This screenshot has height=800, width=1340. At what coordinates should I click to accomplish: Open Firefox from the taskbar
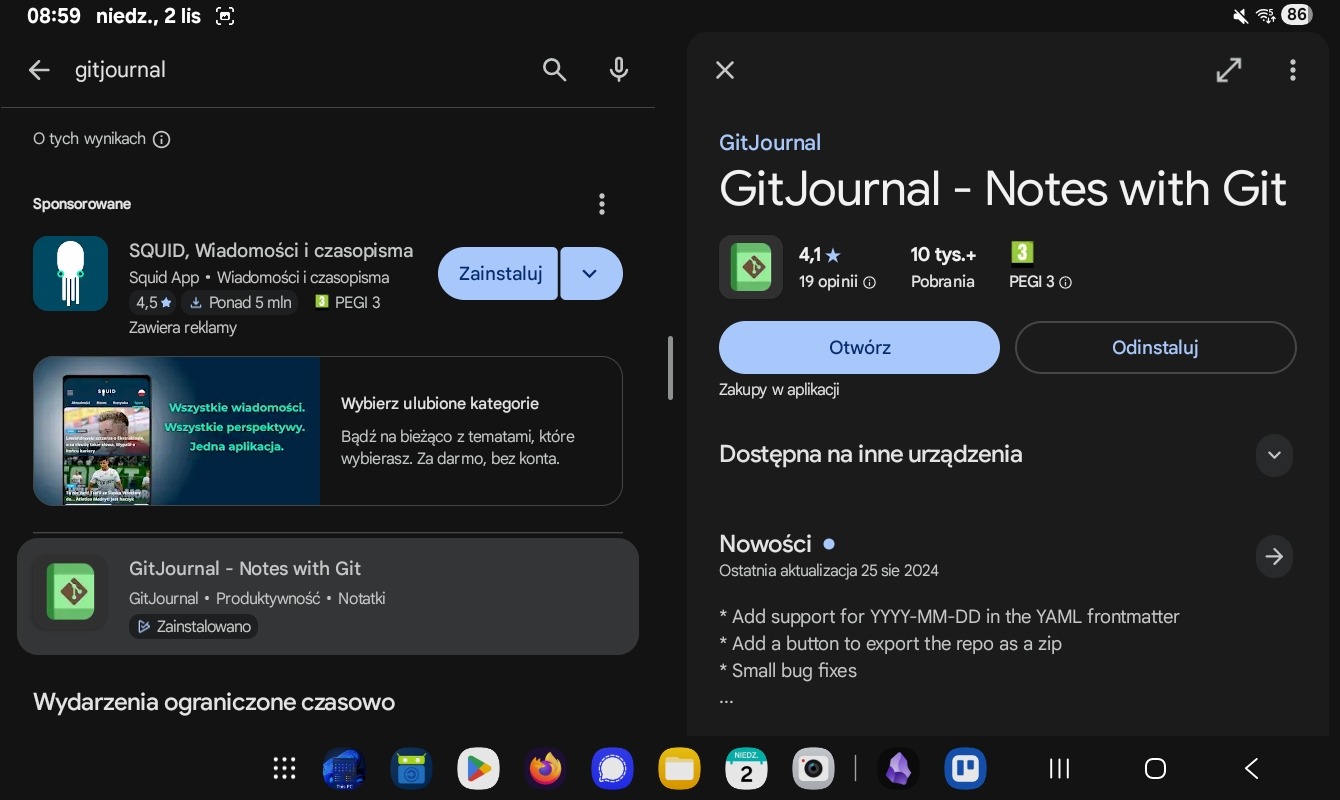pyautogui.click(x=545, y=768)
